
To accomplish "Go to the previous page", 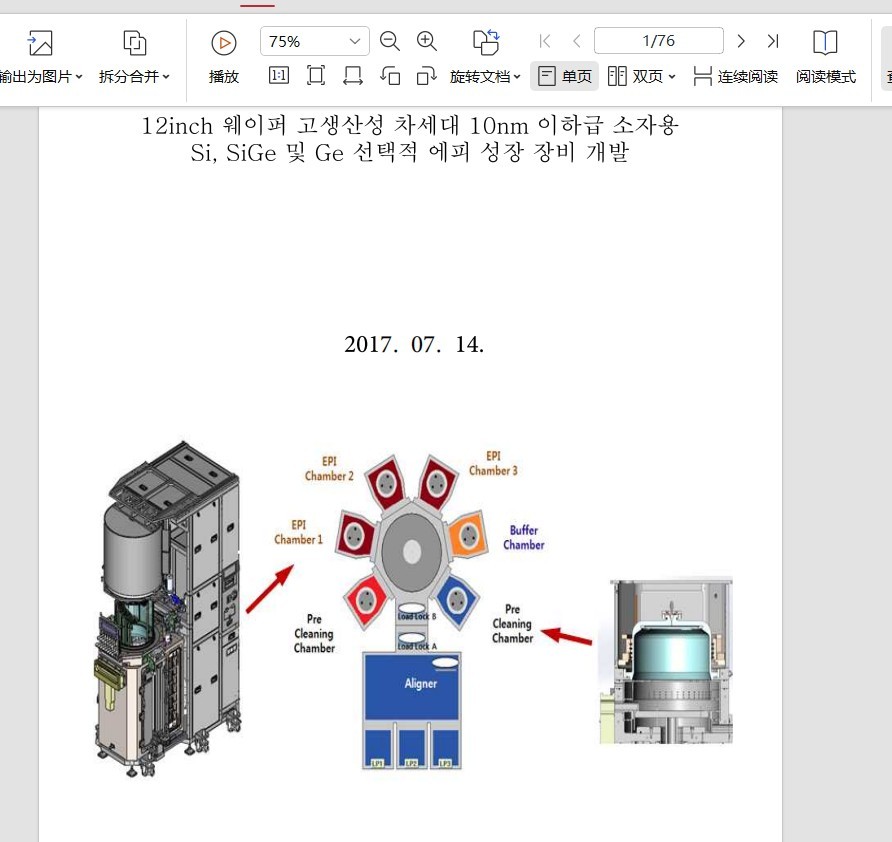I will point(577,41).
